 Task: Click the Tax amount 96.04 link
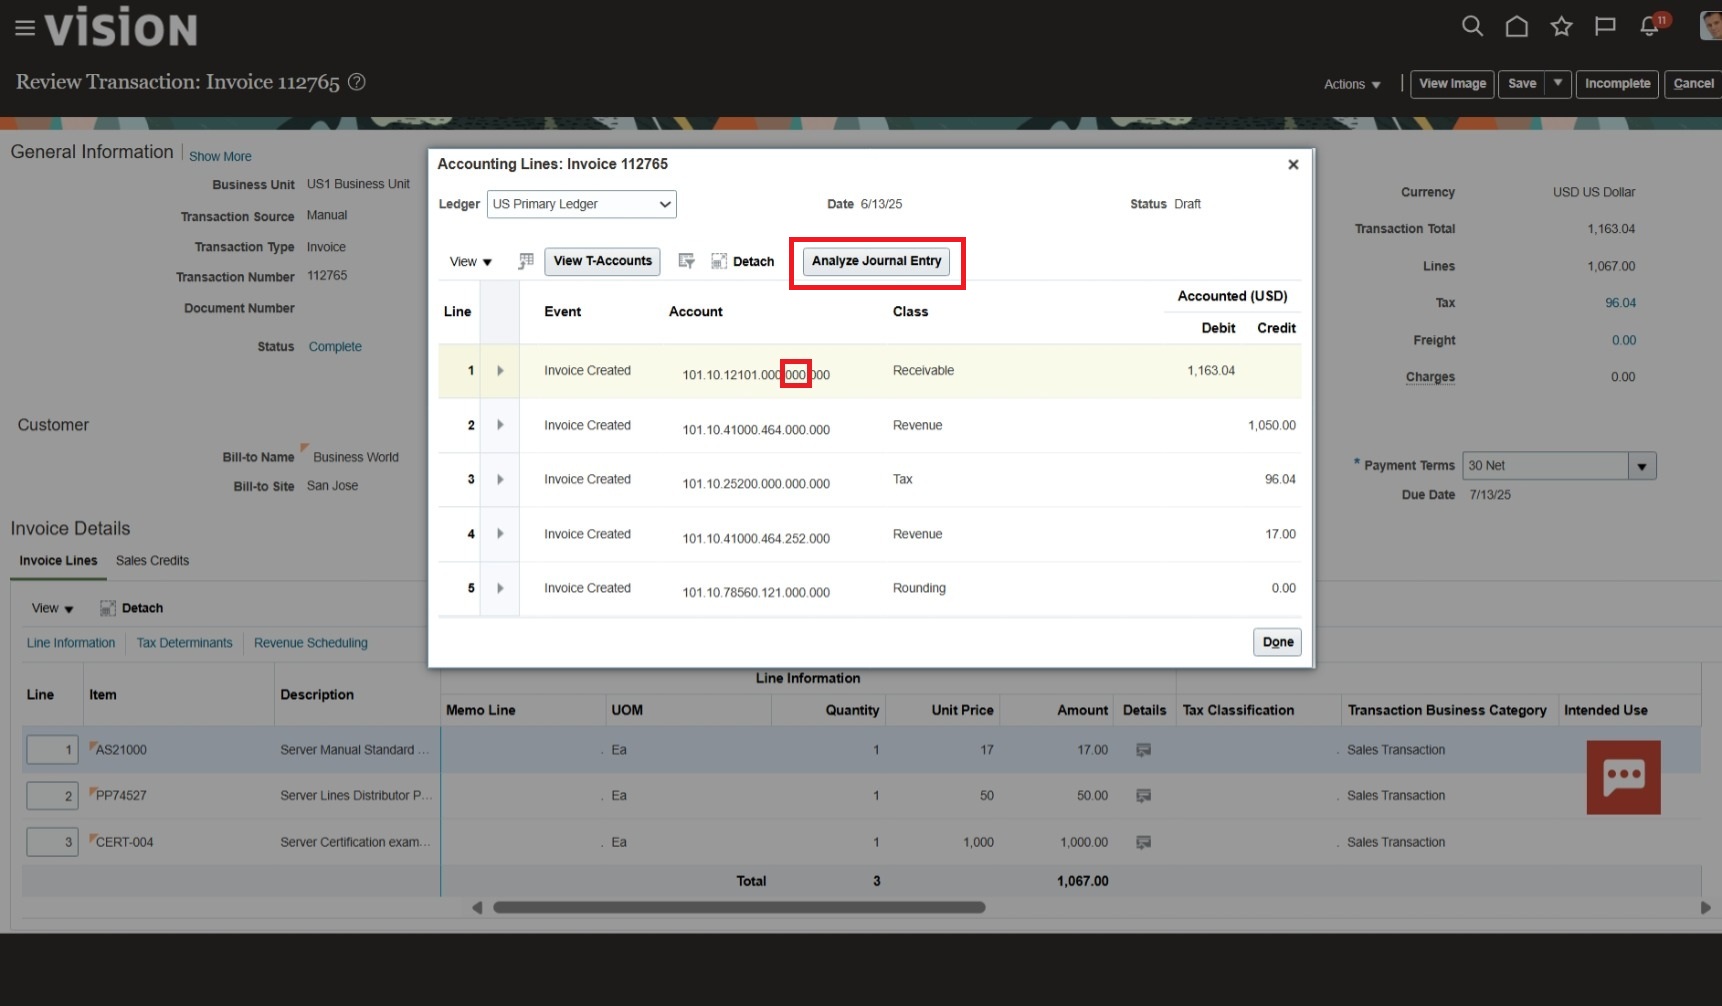click(x=1620, y=303)
